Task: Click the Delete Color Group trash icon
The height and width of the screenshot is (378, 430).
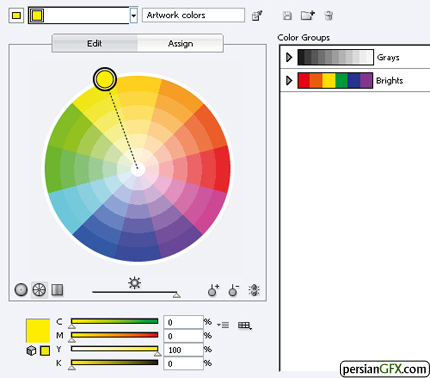Action: (x=329, y=16)
